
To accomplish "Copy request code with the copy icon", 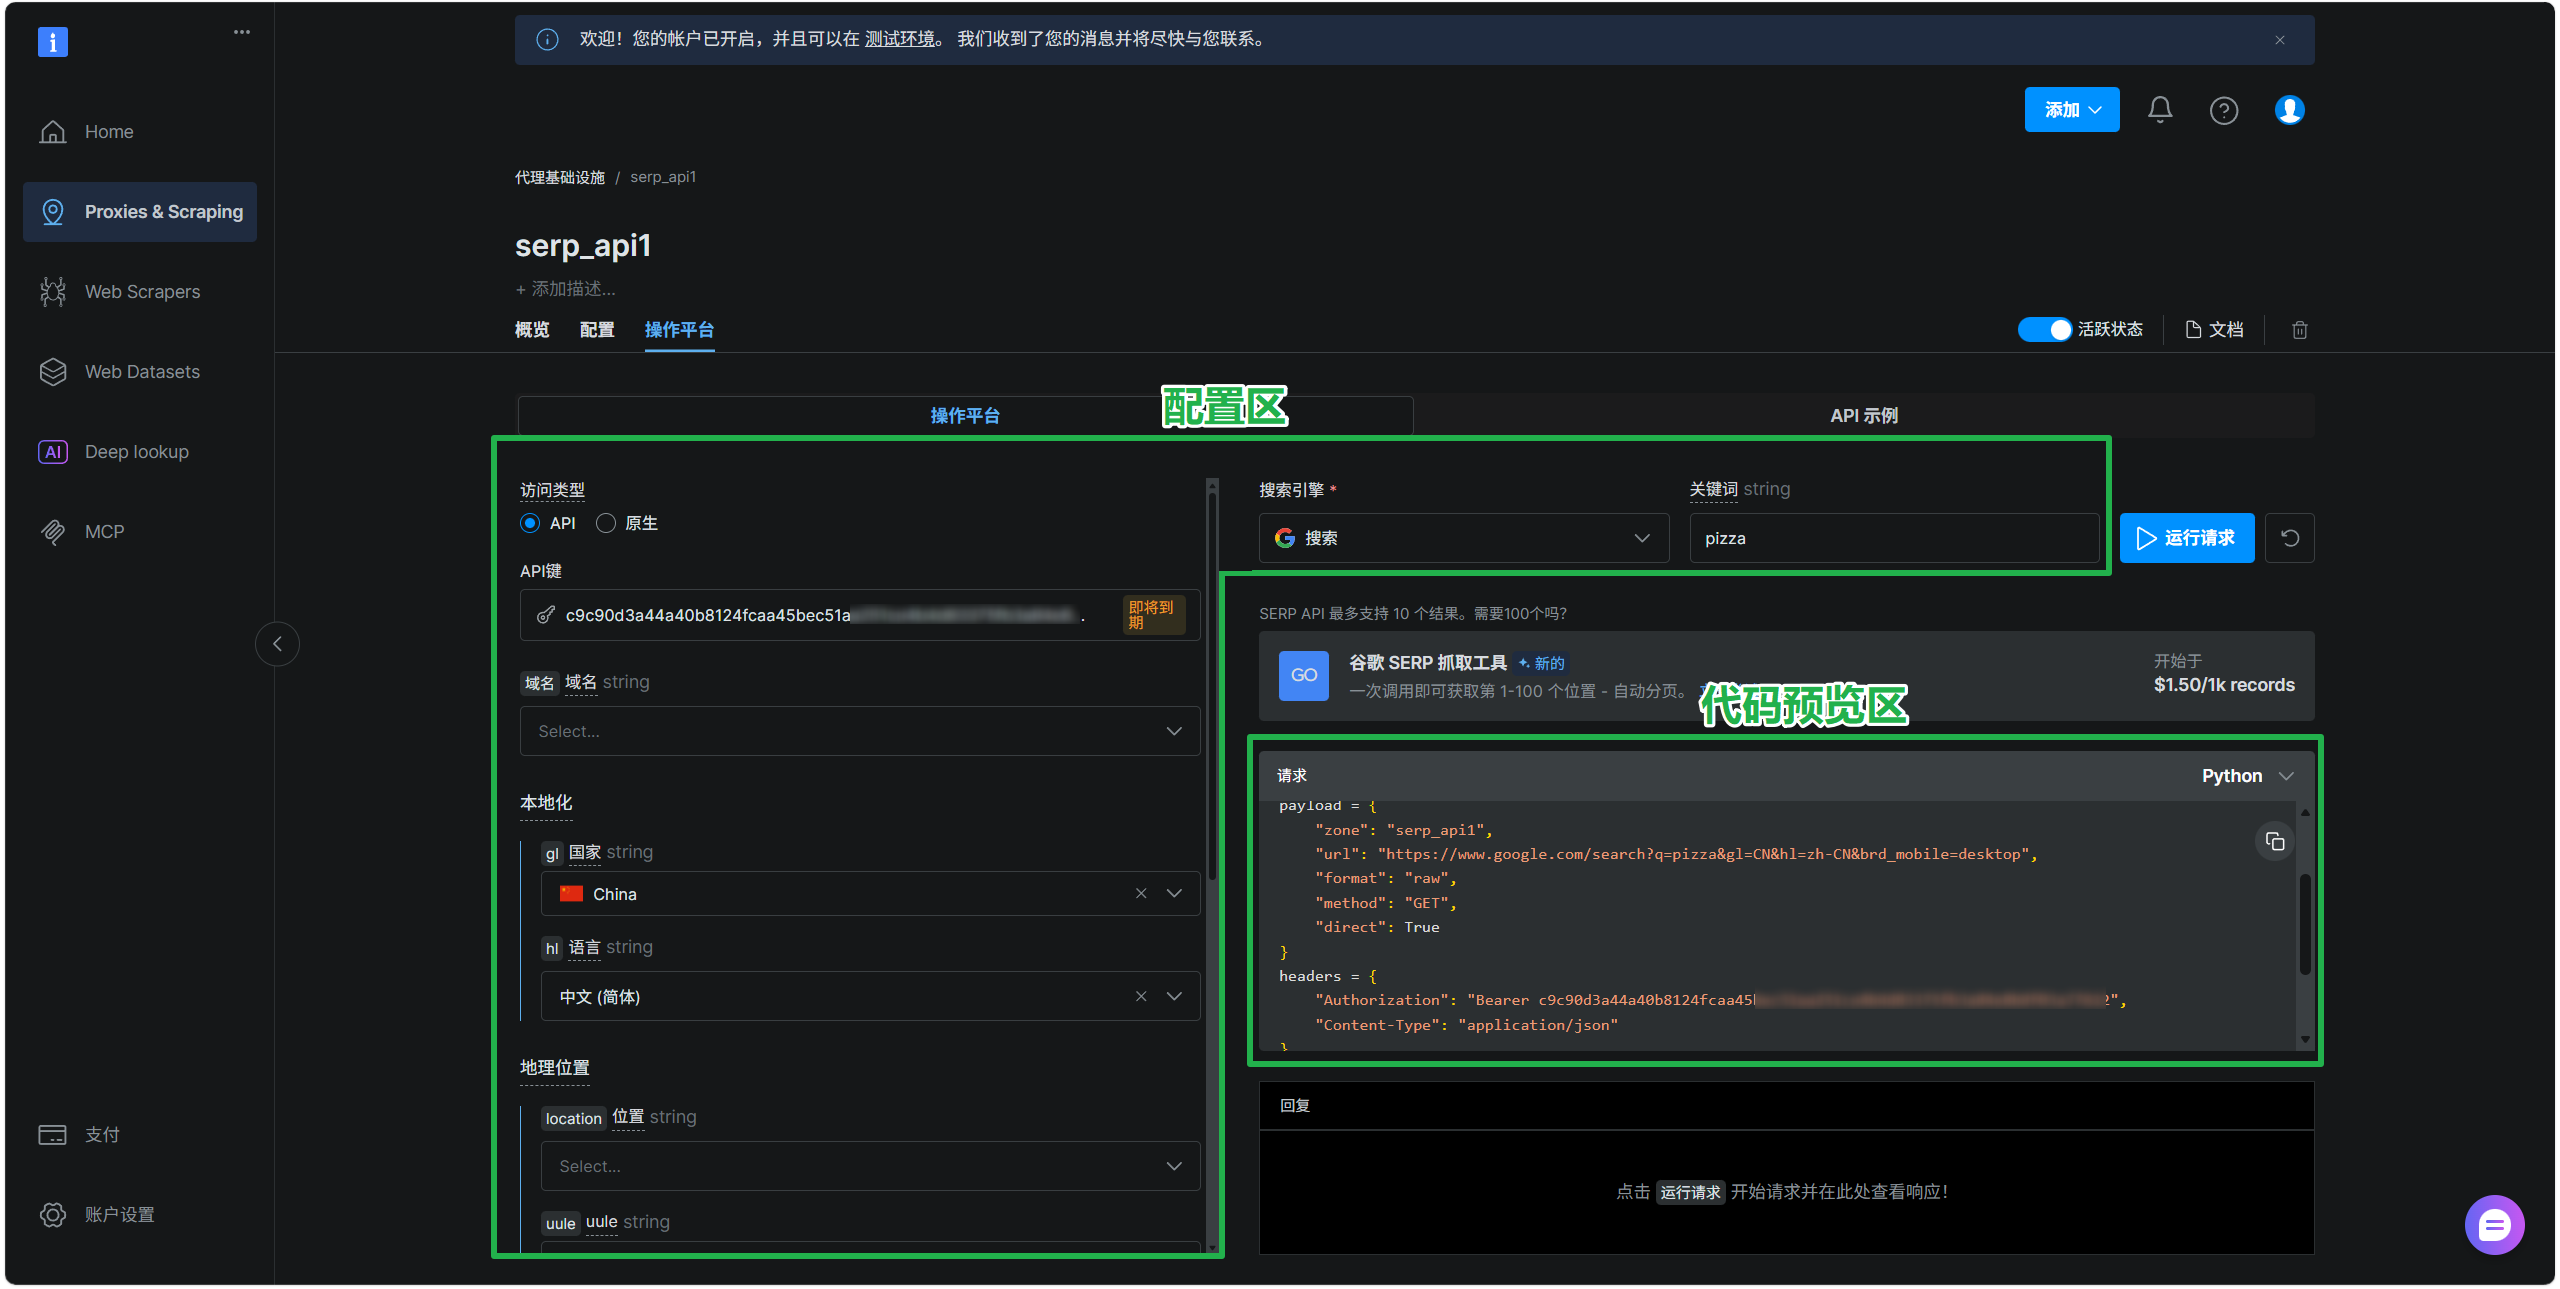I will click(2274, 842).
